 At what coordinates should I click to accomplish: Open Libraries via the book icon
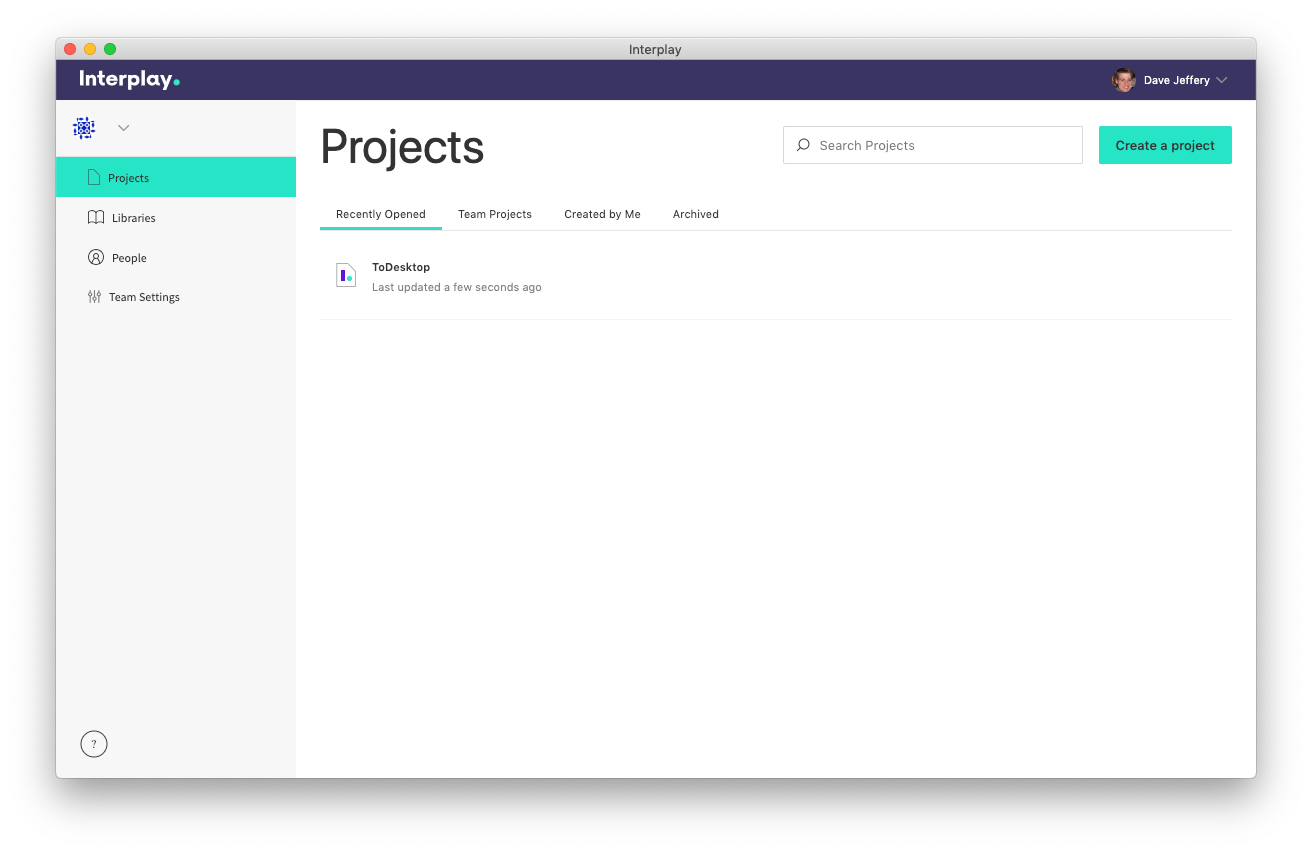tap(96, 218)
